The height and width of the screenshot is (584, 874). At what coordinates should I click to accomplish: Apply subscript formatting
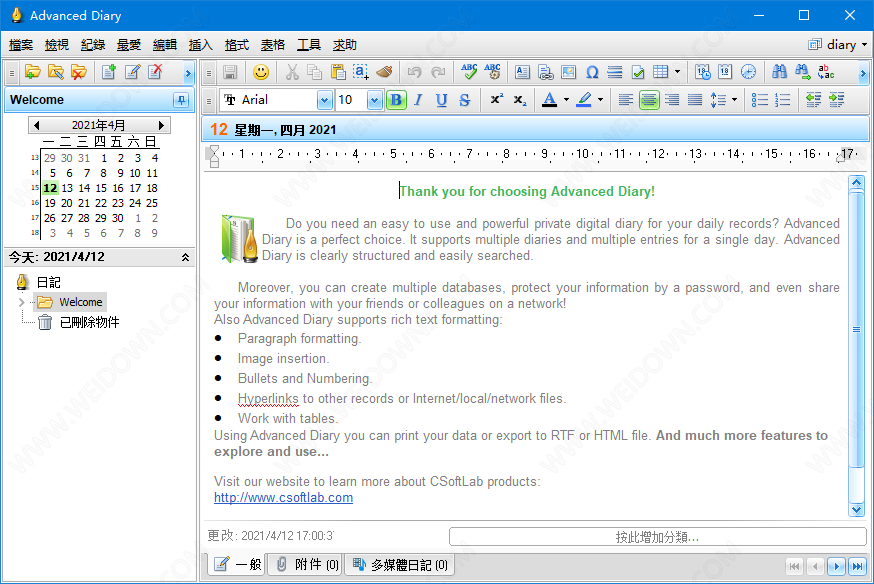coord(519,100)
